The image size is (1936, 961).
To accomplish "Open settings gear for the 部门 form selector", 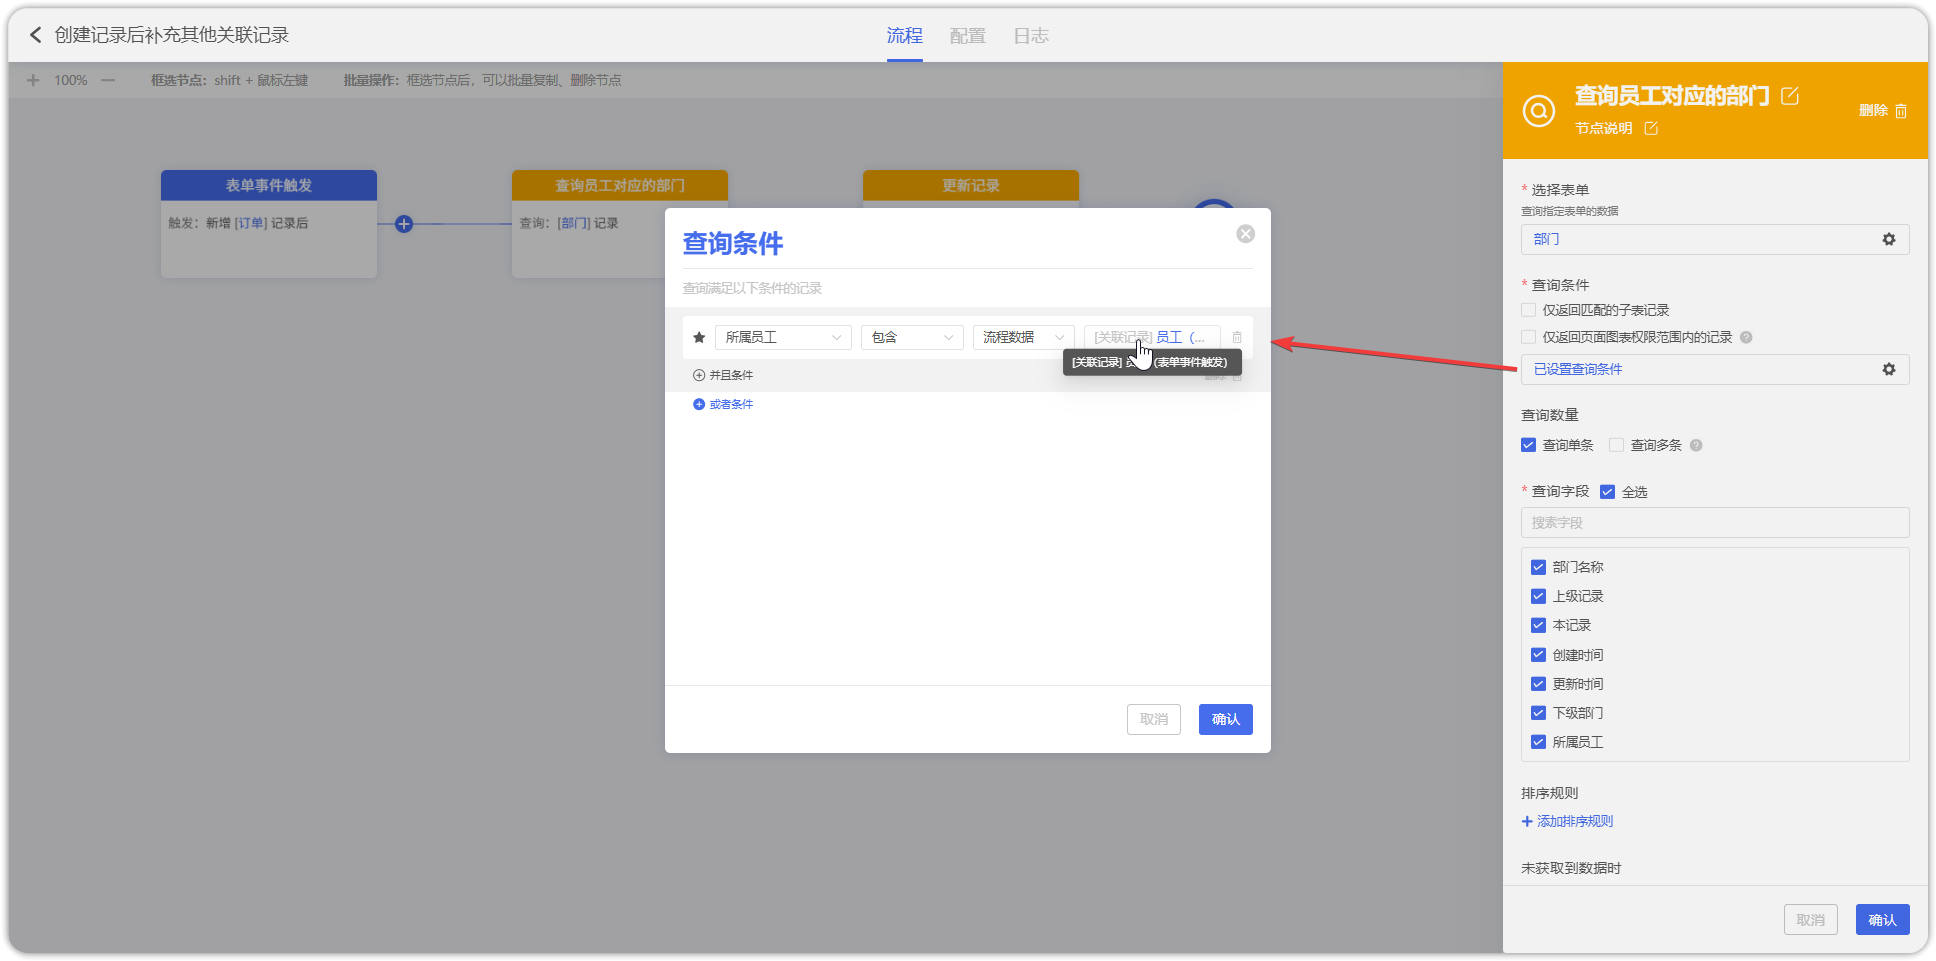I will point(1888,240).
